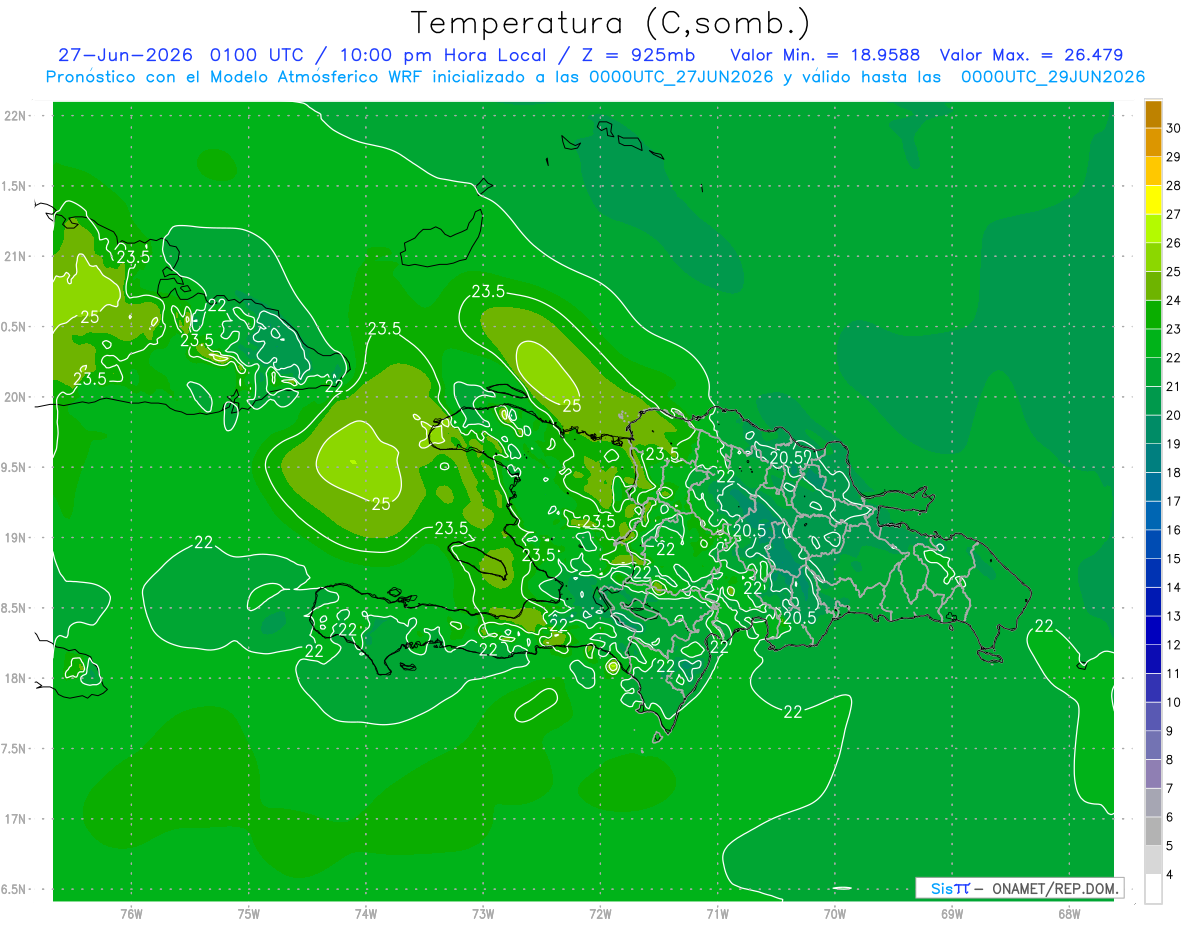
Task: Click the orange legend swatch between 29 and 30
Action: [x=1153, y=142]
